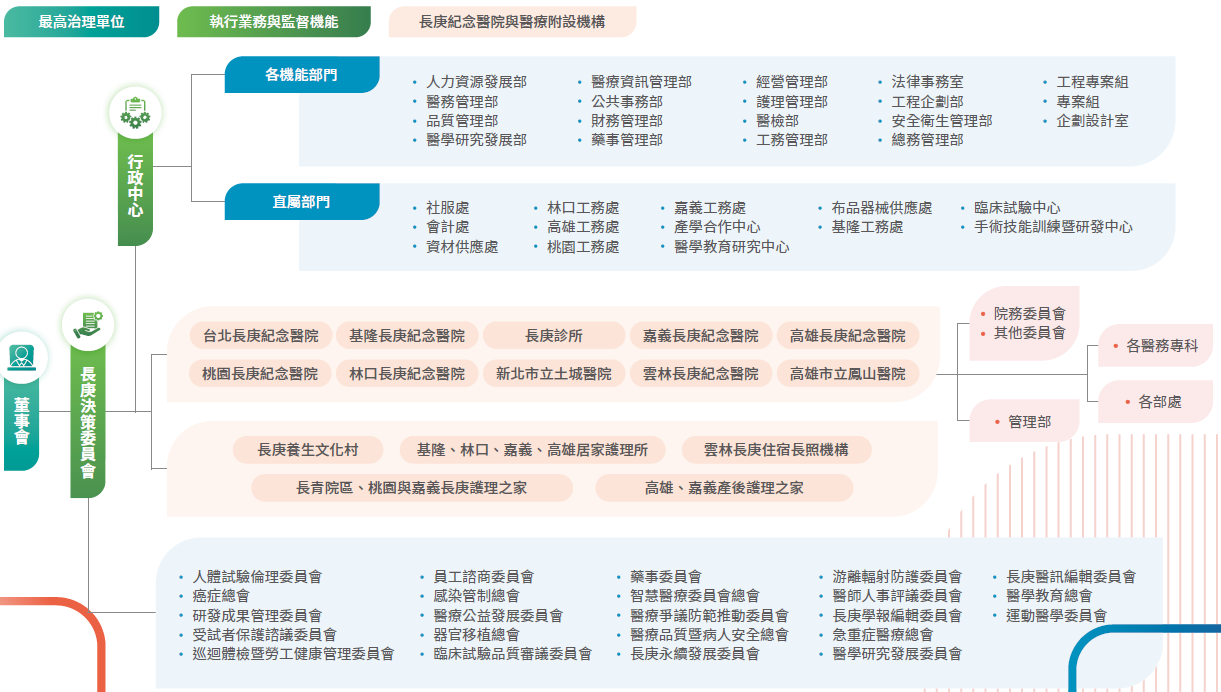
Task: Click 布品器械供應處 entry
Action: coord(882,208)
